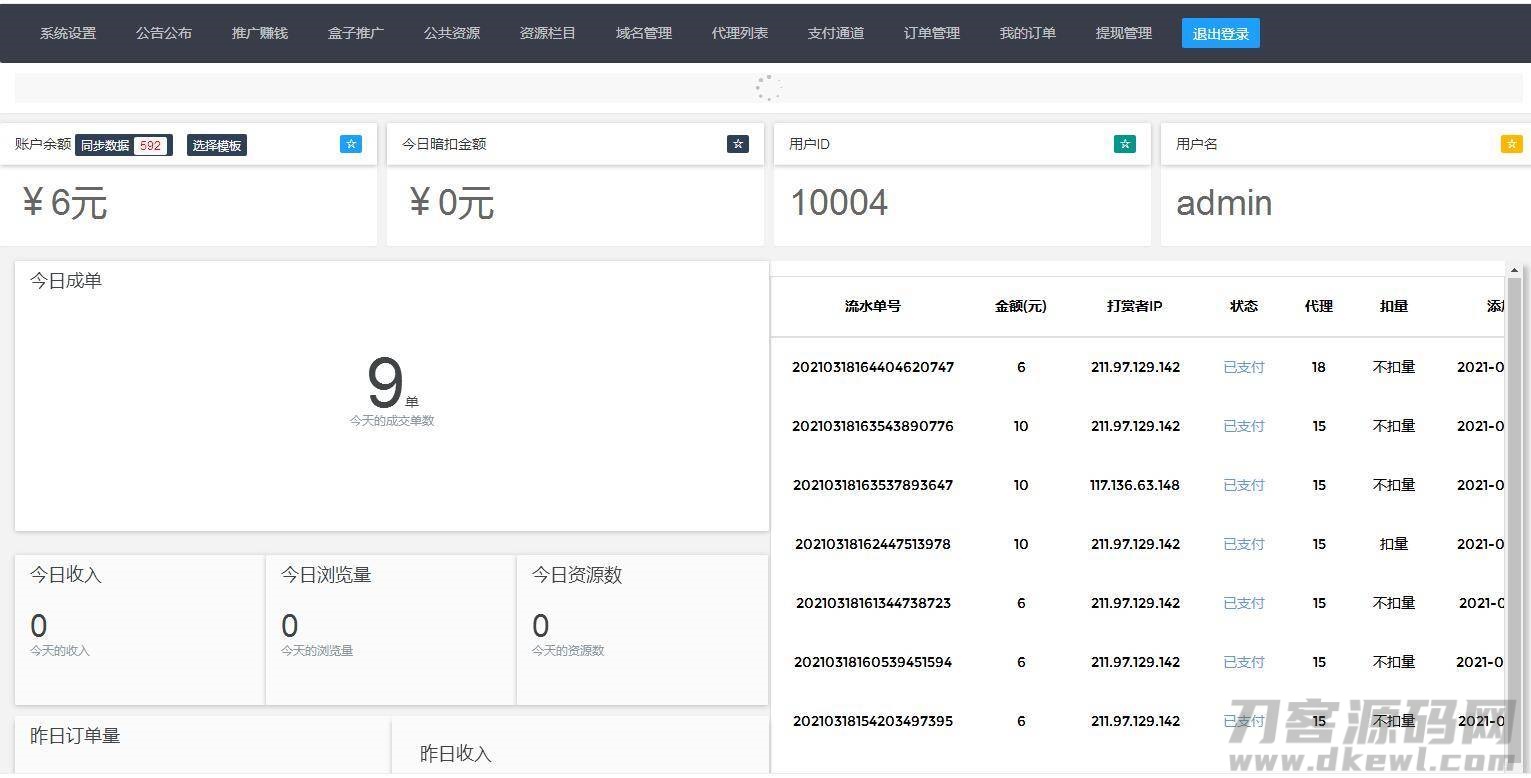Open 订单管理
1531x778 pixels.
tap(930, 33)
